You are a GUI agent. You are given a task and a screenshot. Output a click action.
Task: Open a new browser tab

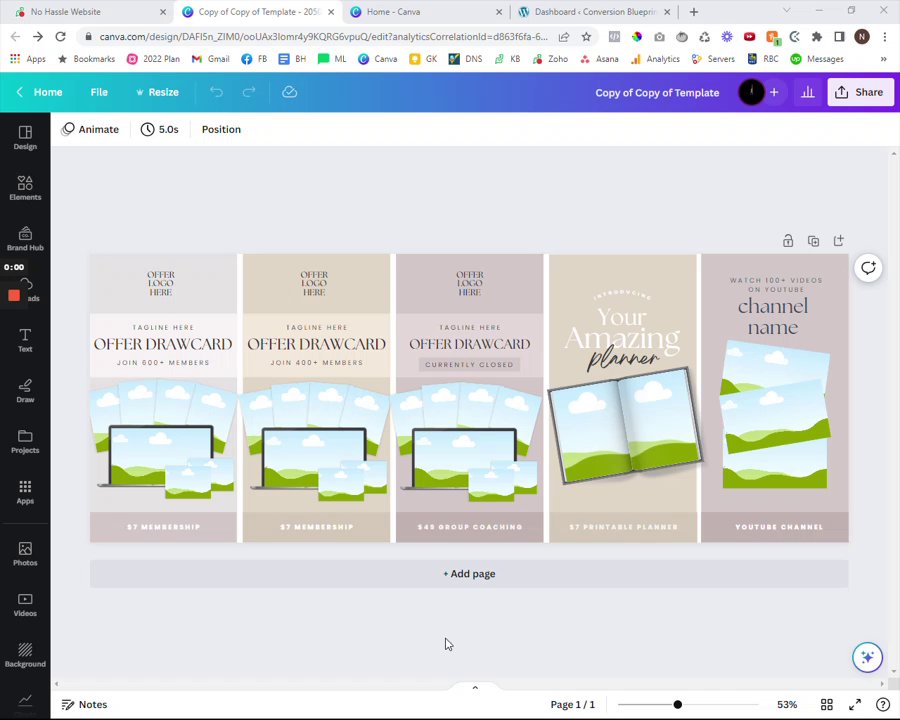coord(694,11)
